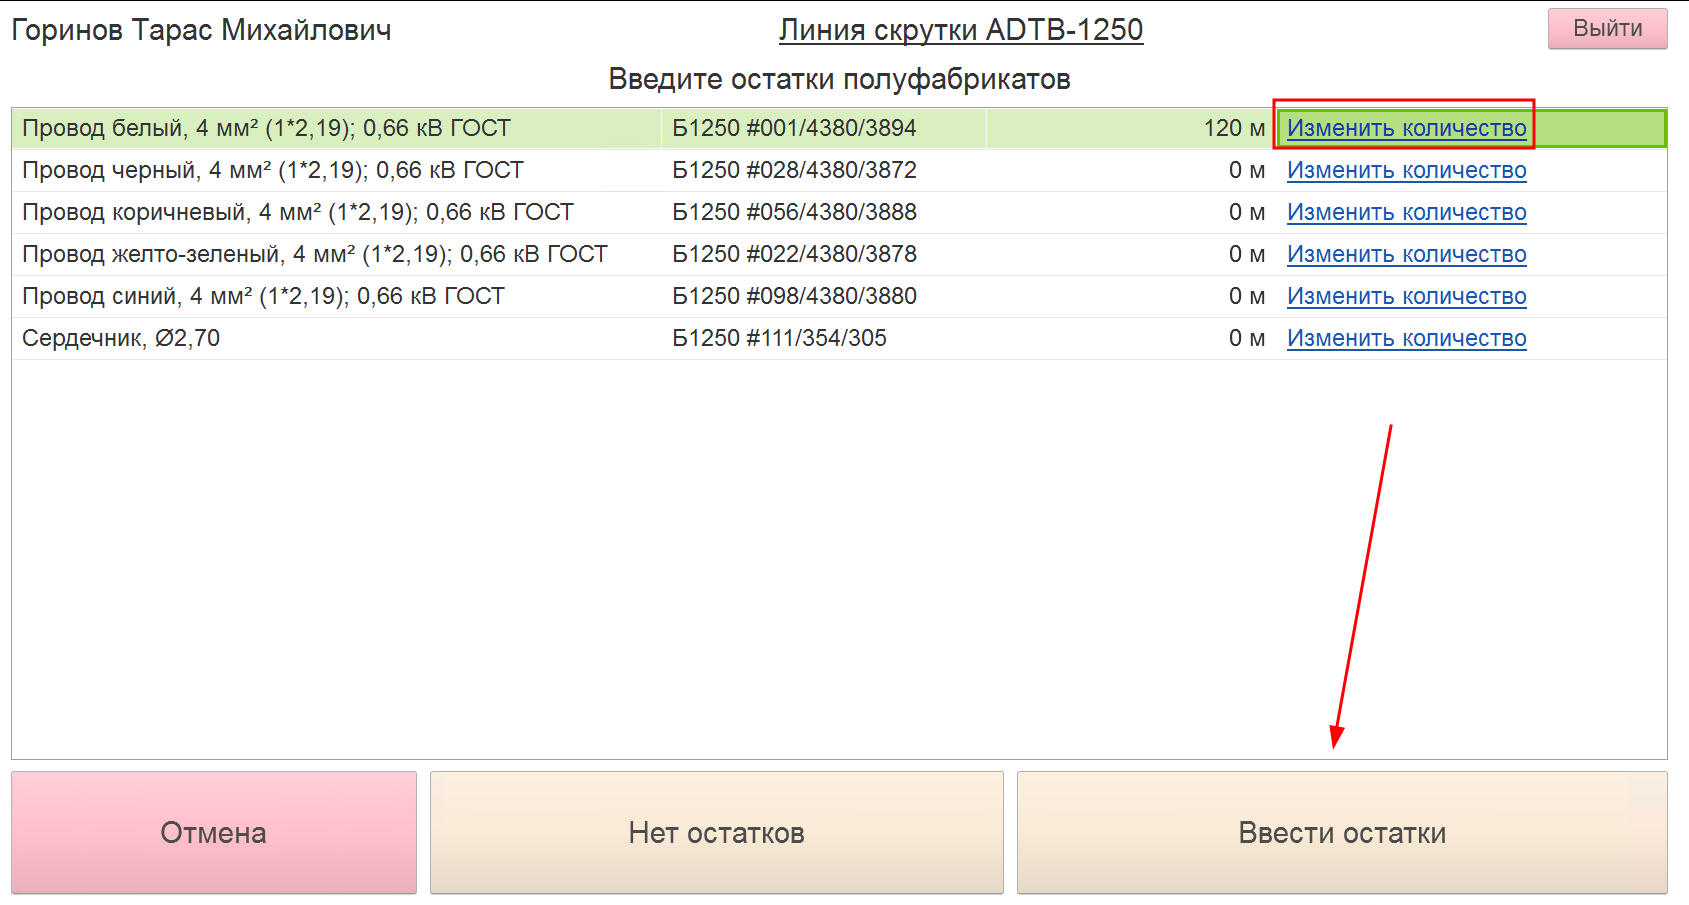
Task: Click the 0 м quantity in Сердечник row
Action: pyautogui.click(x=1247, y=338)
